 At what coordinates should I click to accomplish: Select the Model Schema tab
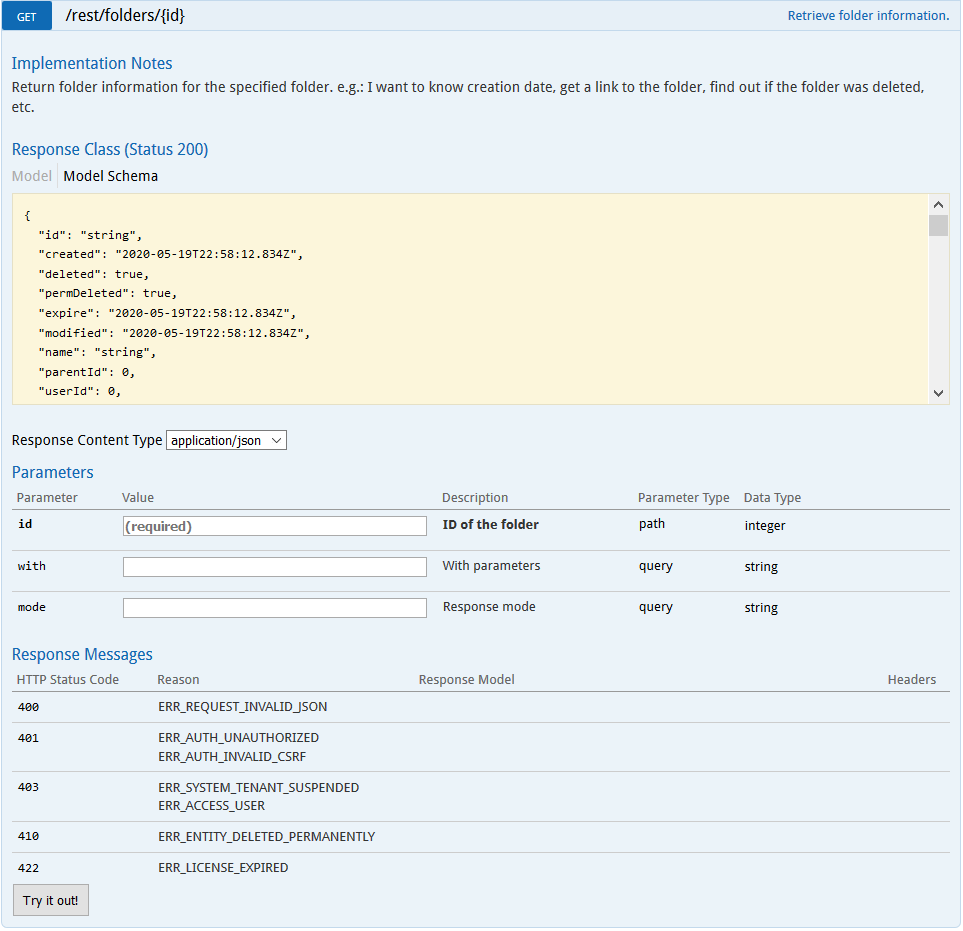click(110, 176)
